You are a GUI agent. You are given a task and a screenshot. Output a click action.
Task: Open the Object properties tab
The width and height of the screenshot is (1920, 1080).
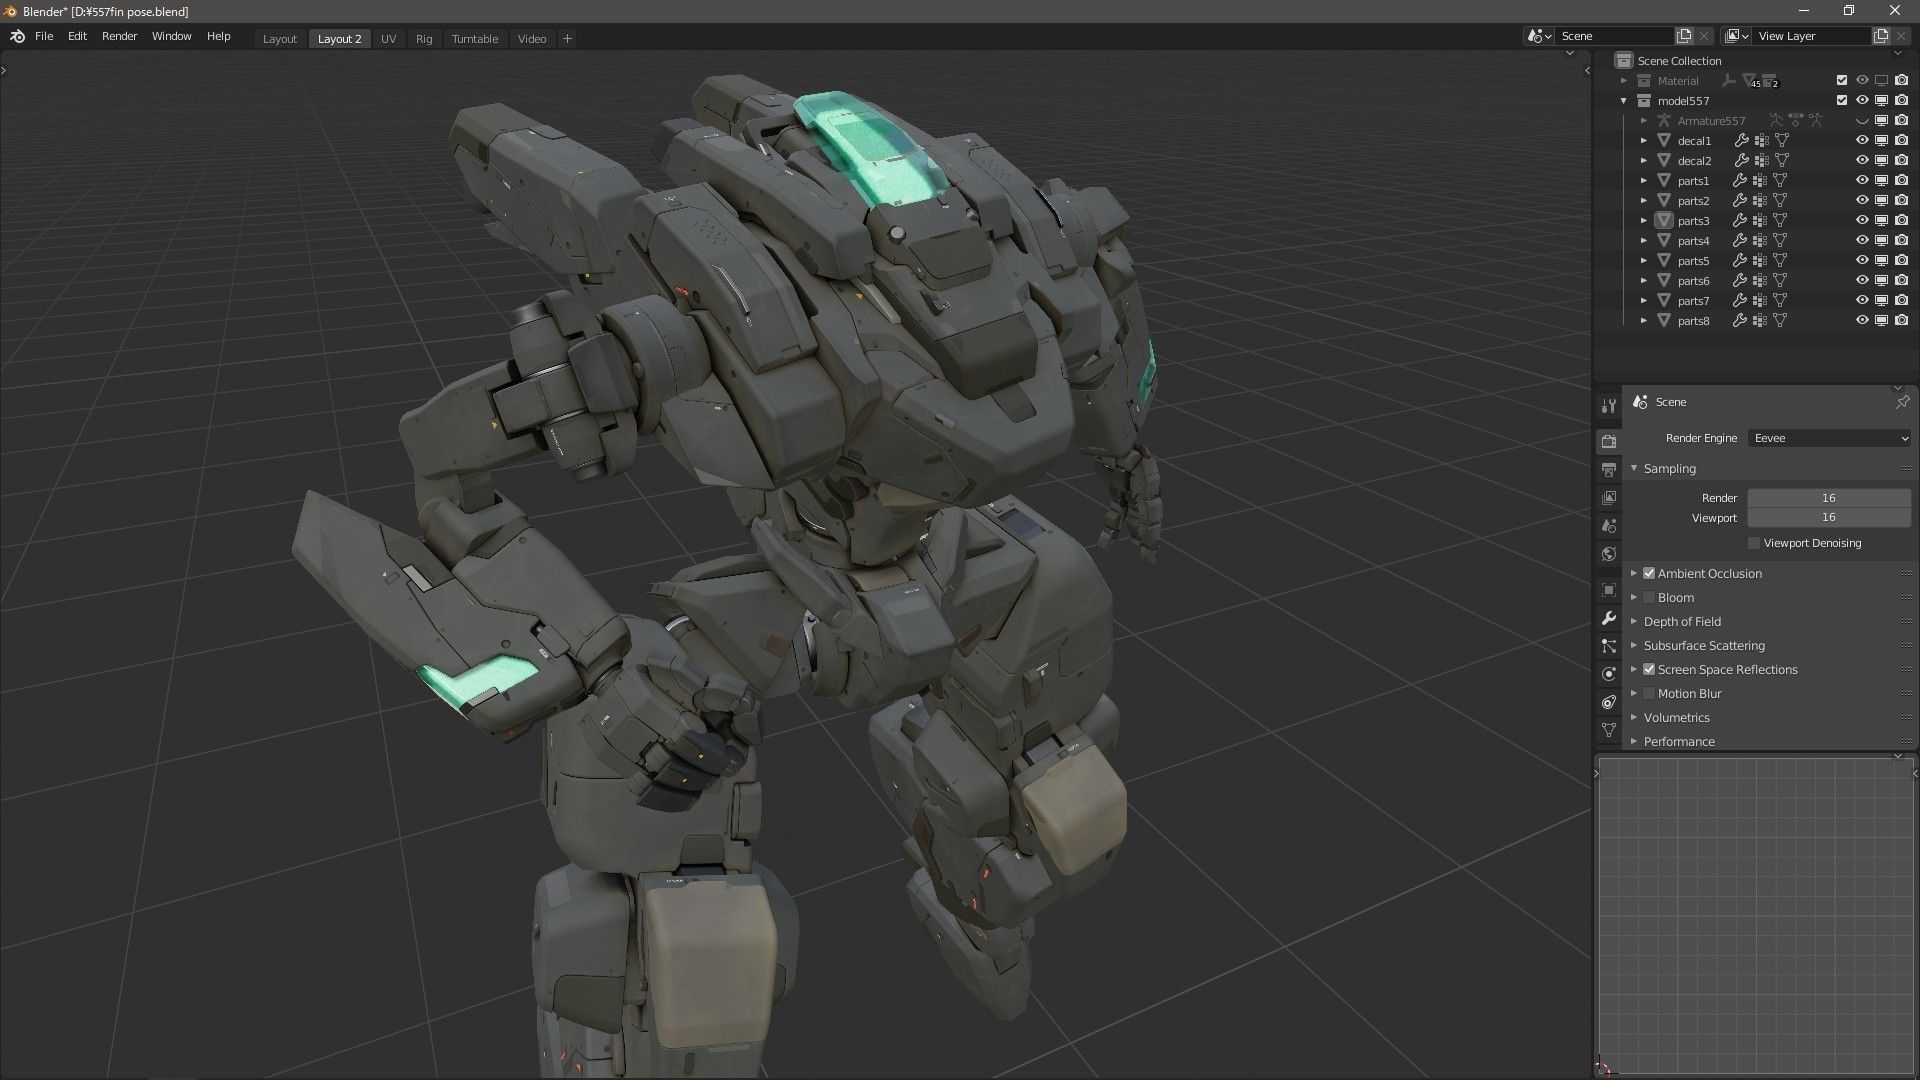point(1608,590)
